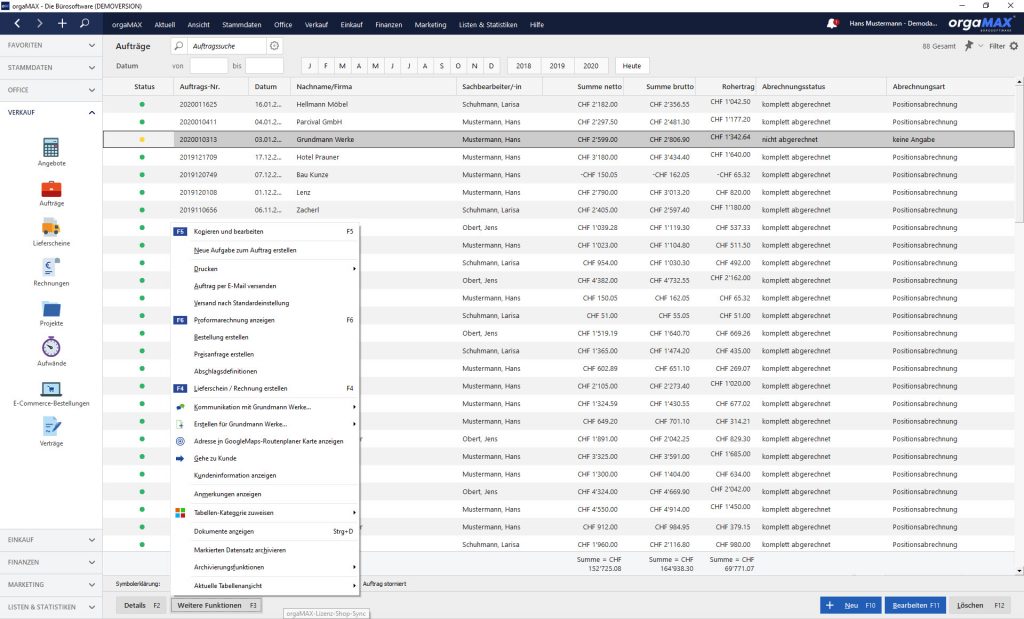Filter by year 2019

(x=557, y=66)
